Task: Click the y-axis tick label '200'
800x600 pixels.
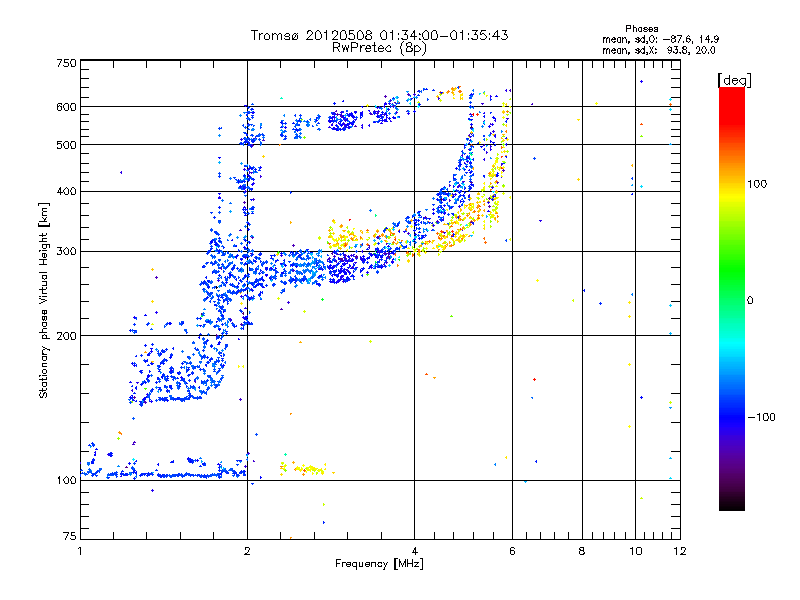Action: coord(66,336)
